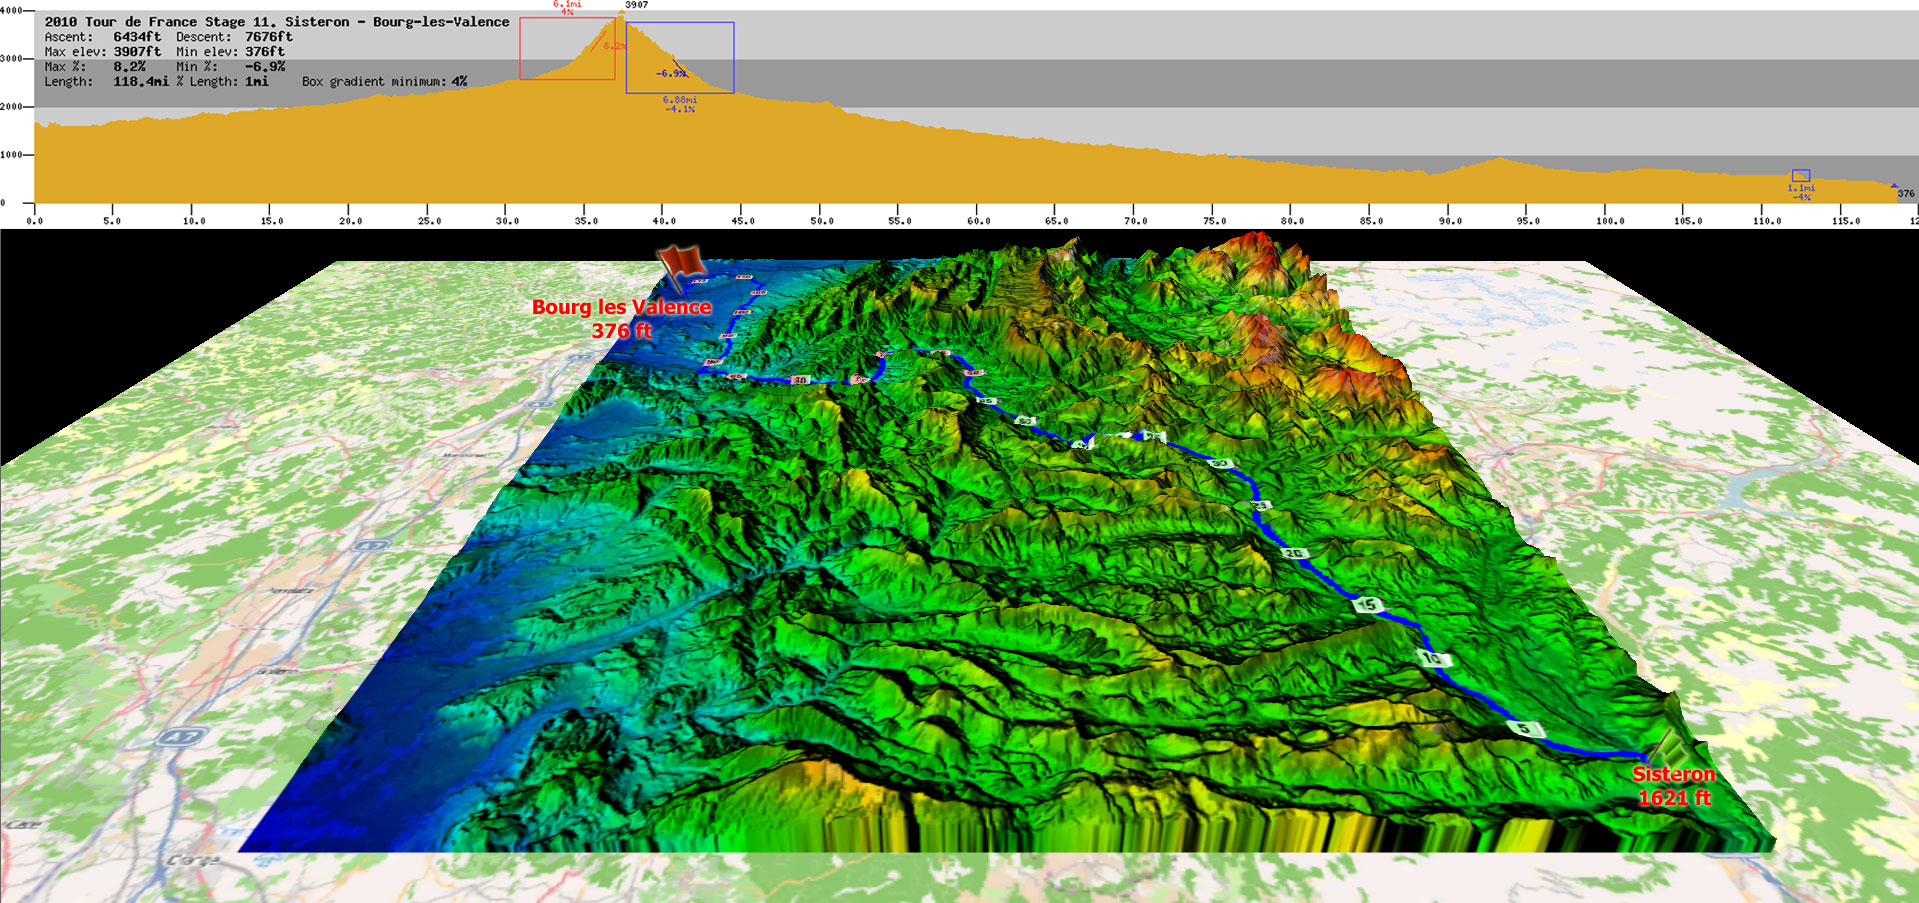1919x903 pixels.
Task: Click the '4000' elevation axis label
Action: pyautogui.click(x=11, y=10)
